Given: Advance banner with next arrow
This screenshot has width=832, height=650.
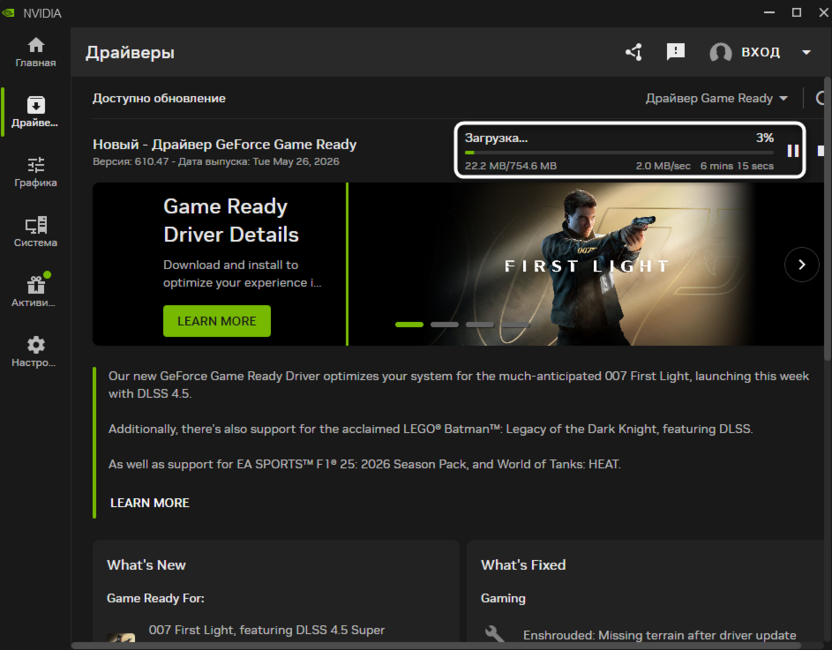Looking at the screenshot, I should [801, 264].
